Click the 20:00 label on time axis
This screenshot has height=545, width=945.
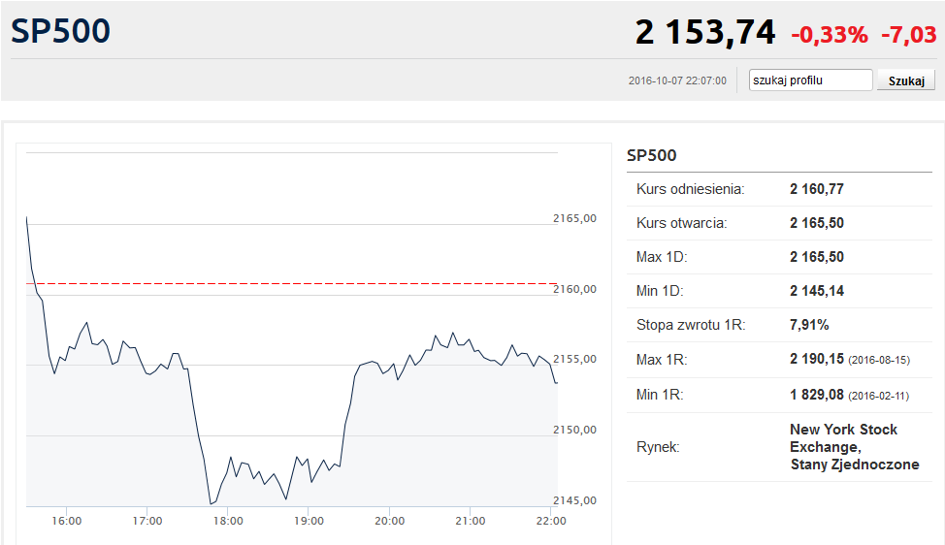coord(389,521)
